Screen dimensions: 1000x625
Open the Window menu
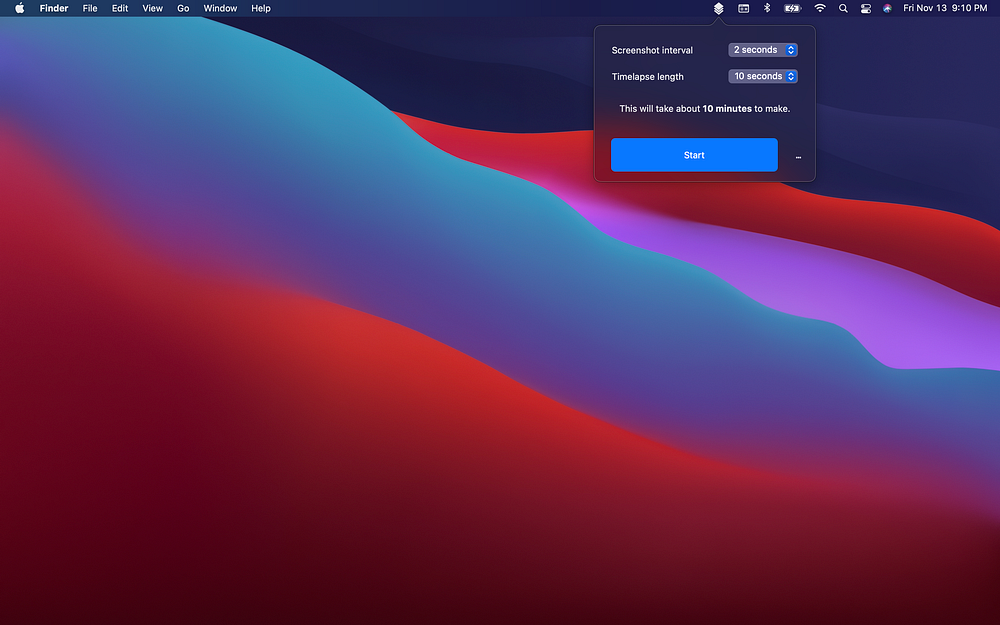[x=220, y=8]
